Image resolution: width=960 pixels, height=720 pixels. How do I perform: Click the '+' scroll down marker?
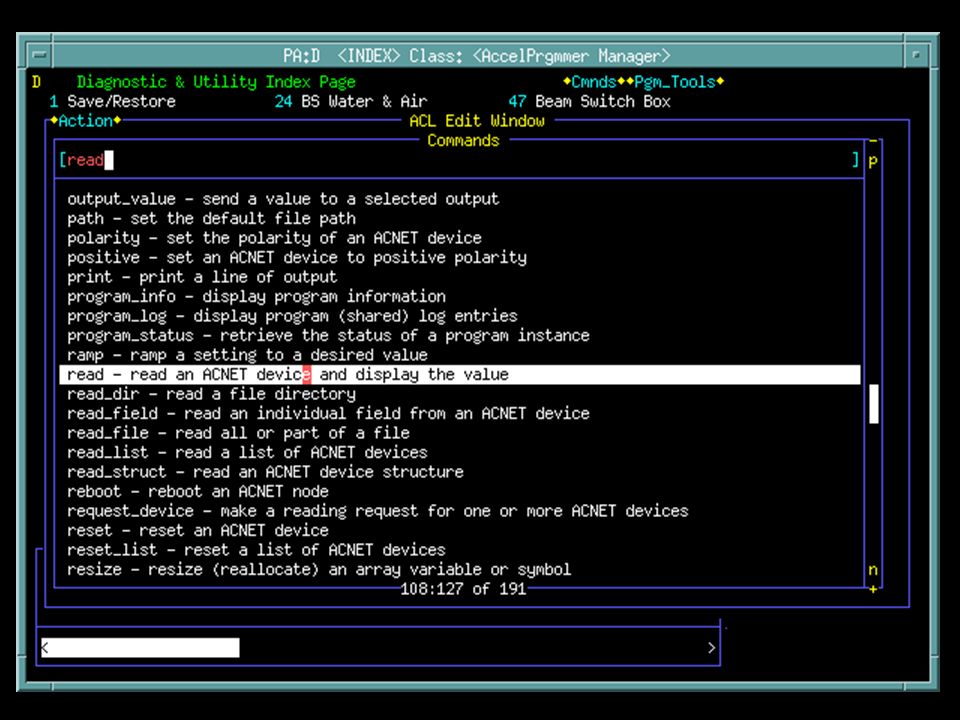tap(873, 590)
